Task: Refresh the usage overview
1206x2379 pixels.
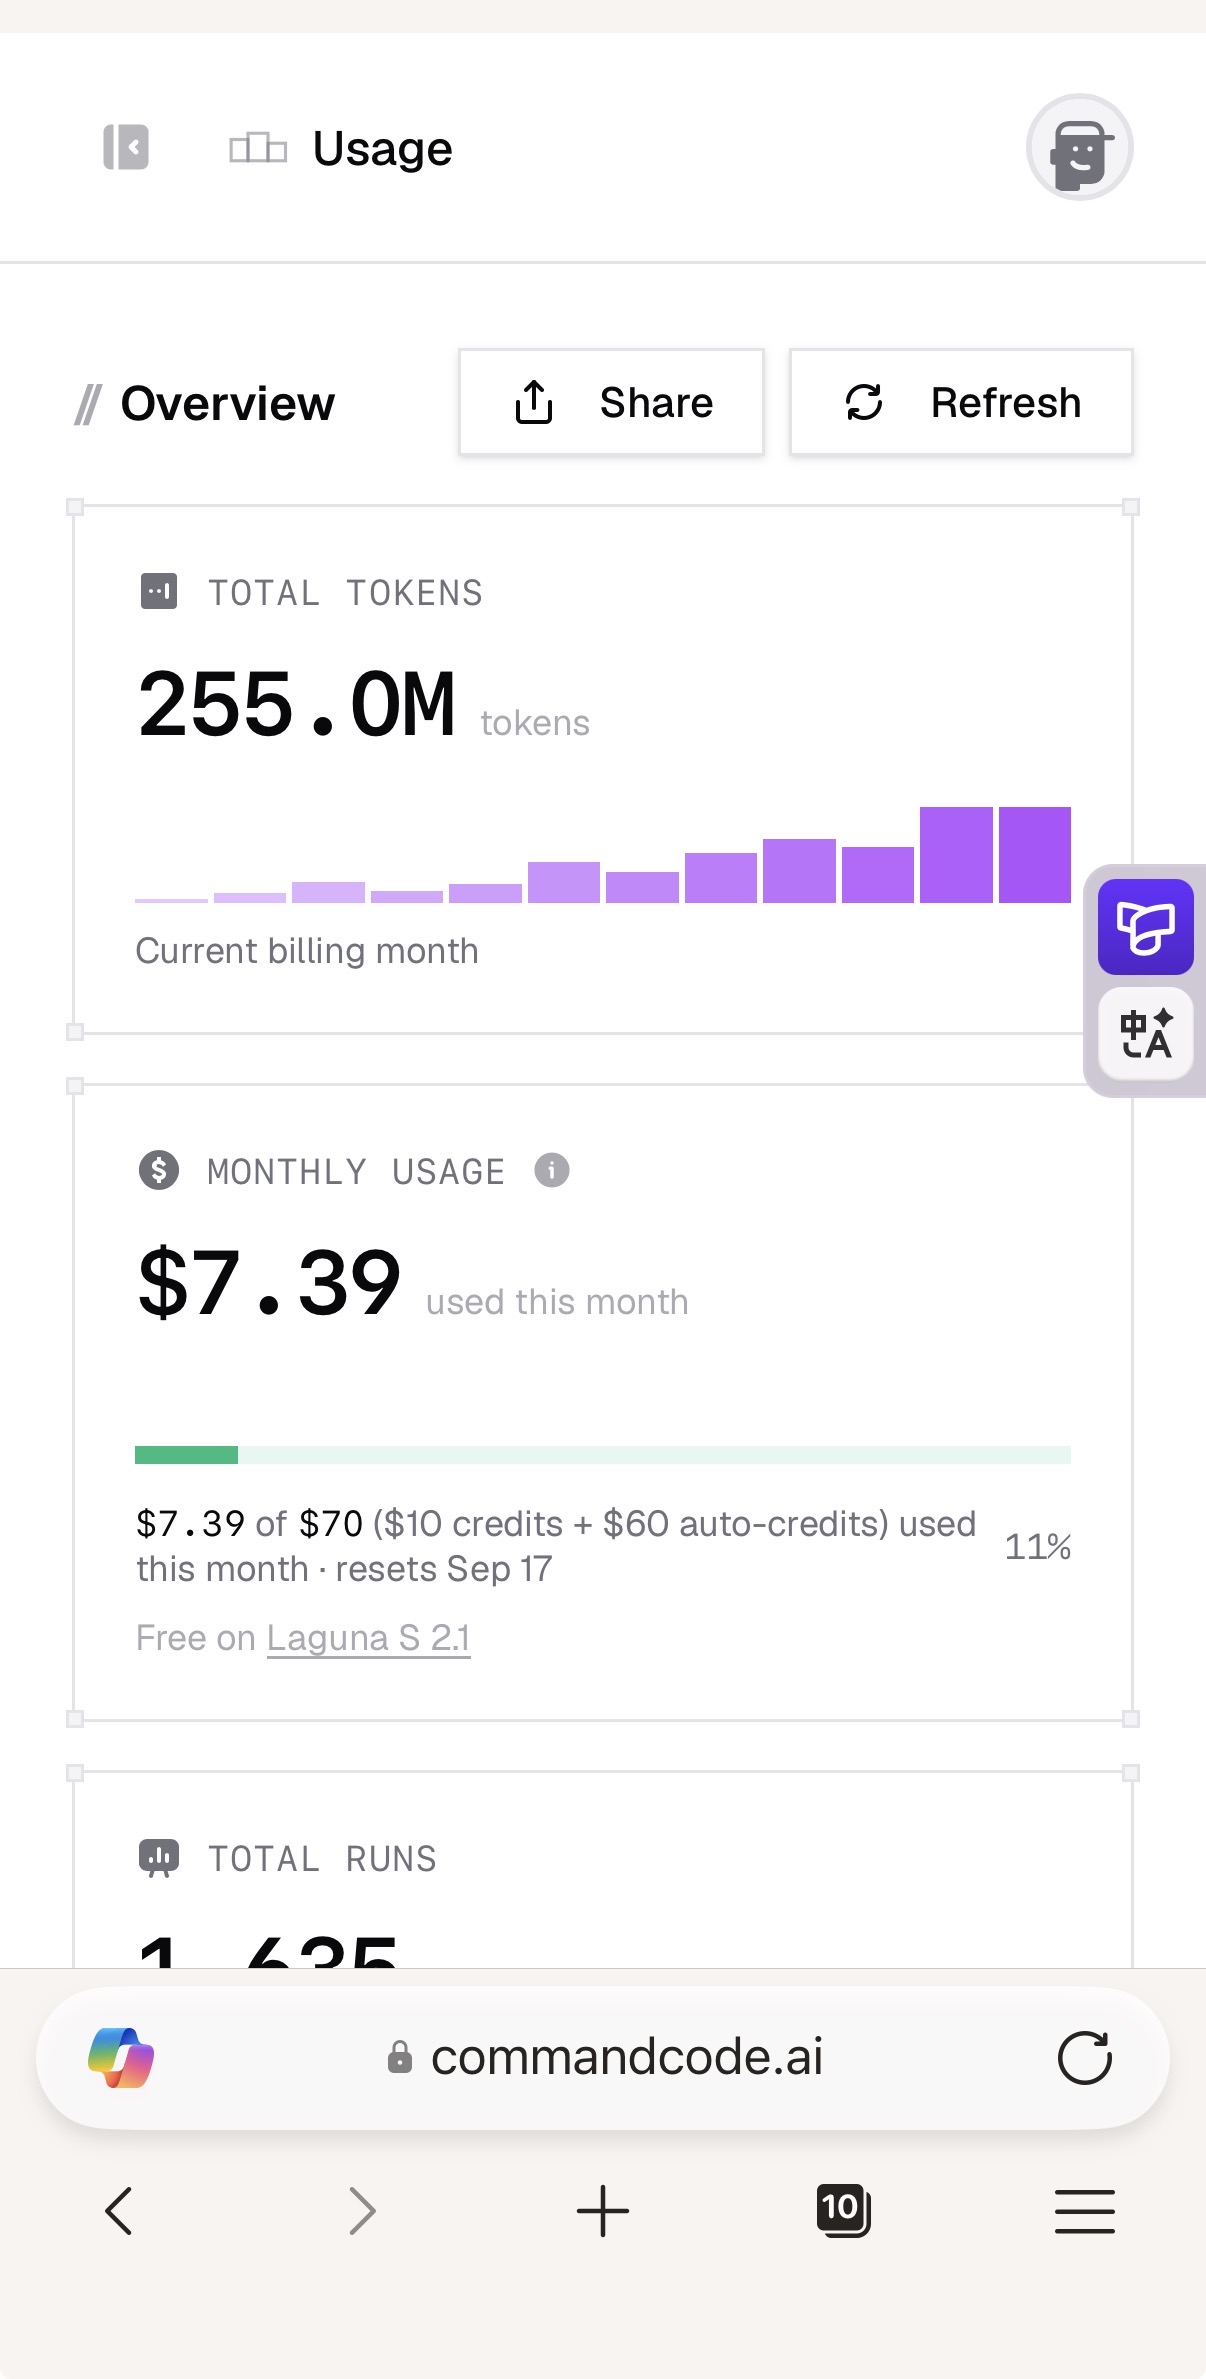Action: click(x=961, y=402)
